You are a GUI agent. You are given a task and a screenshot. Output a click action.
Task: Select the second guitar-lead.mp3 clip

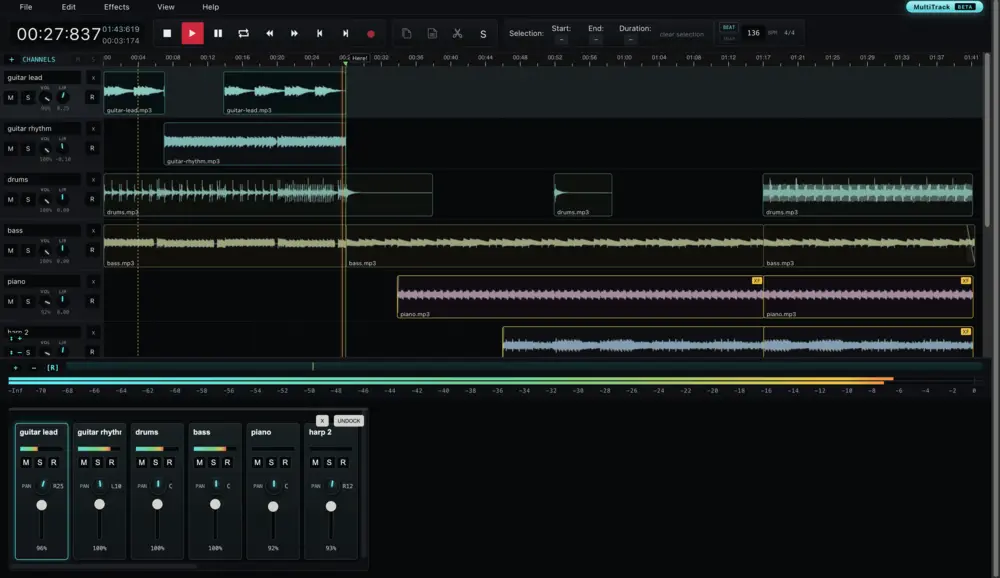click(284, 93)
